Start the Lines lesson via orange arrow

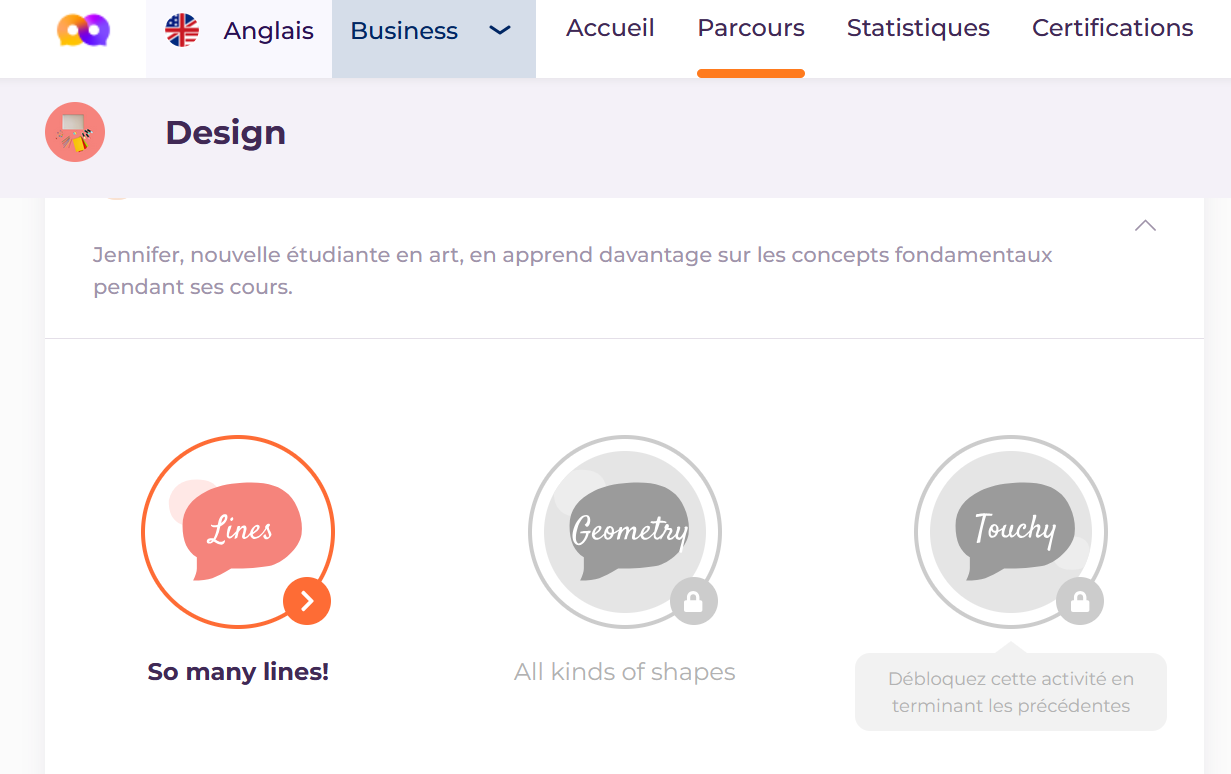(x=307, y=601)
